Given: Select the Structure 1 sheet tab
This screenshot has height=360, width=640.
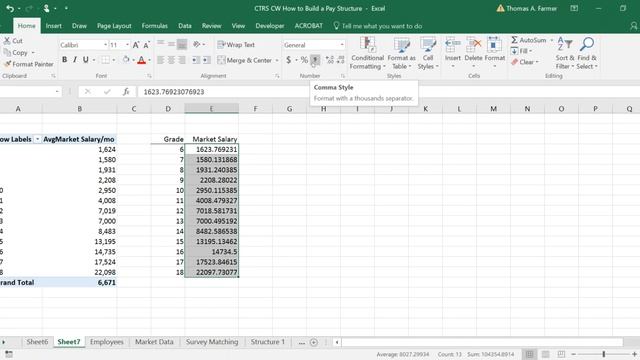Looking at the screenshot, I should (x=268, y=342).
